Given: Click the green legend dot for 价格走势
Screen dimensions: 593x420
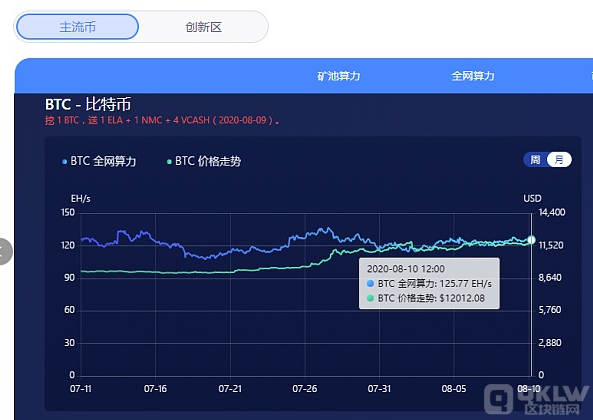Looking at the screenshot, I should pos(169,162).
